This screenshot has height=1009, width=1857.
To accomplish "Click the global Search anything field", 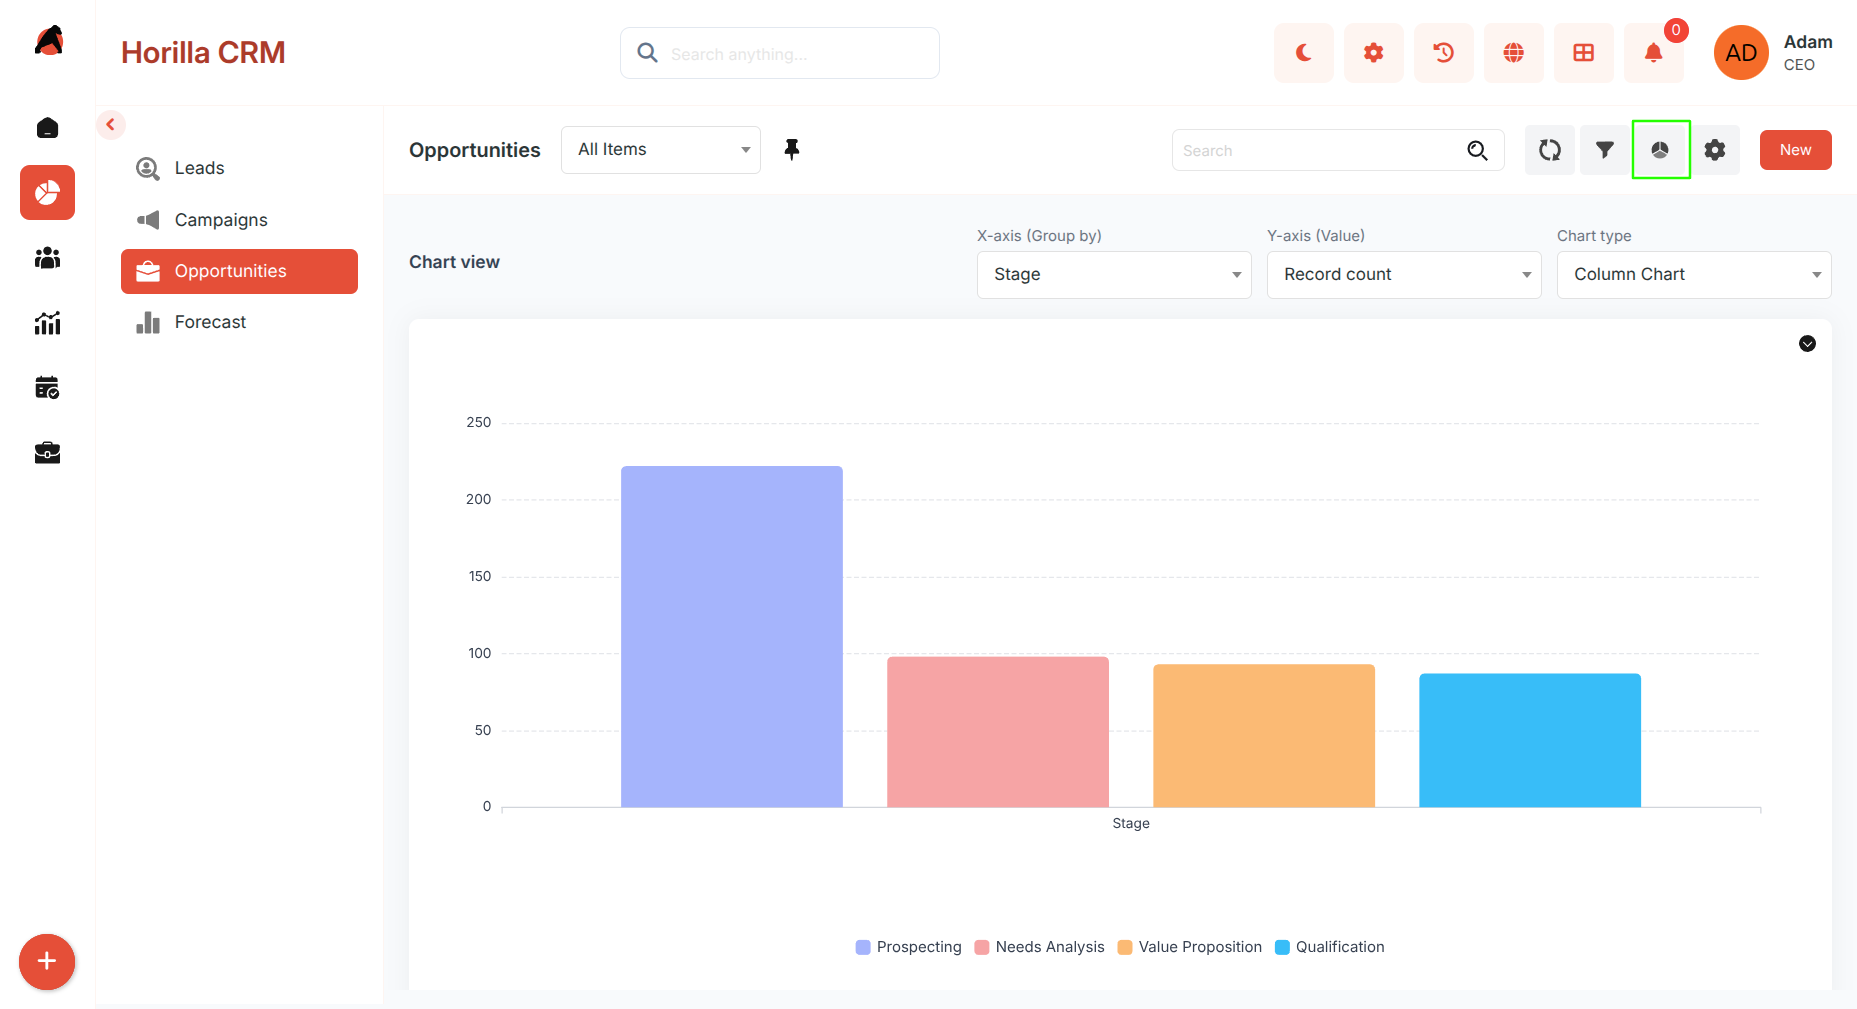I will (x=780, y=53).
